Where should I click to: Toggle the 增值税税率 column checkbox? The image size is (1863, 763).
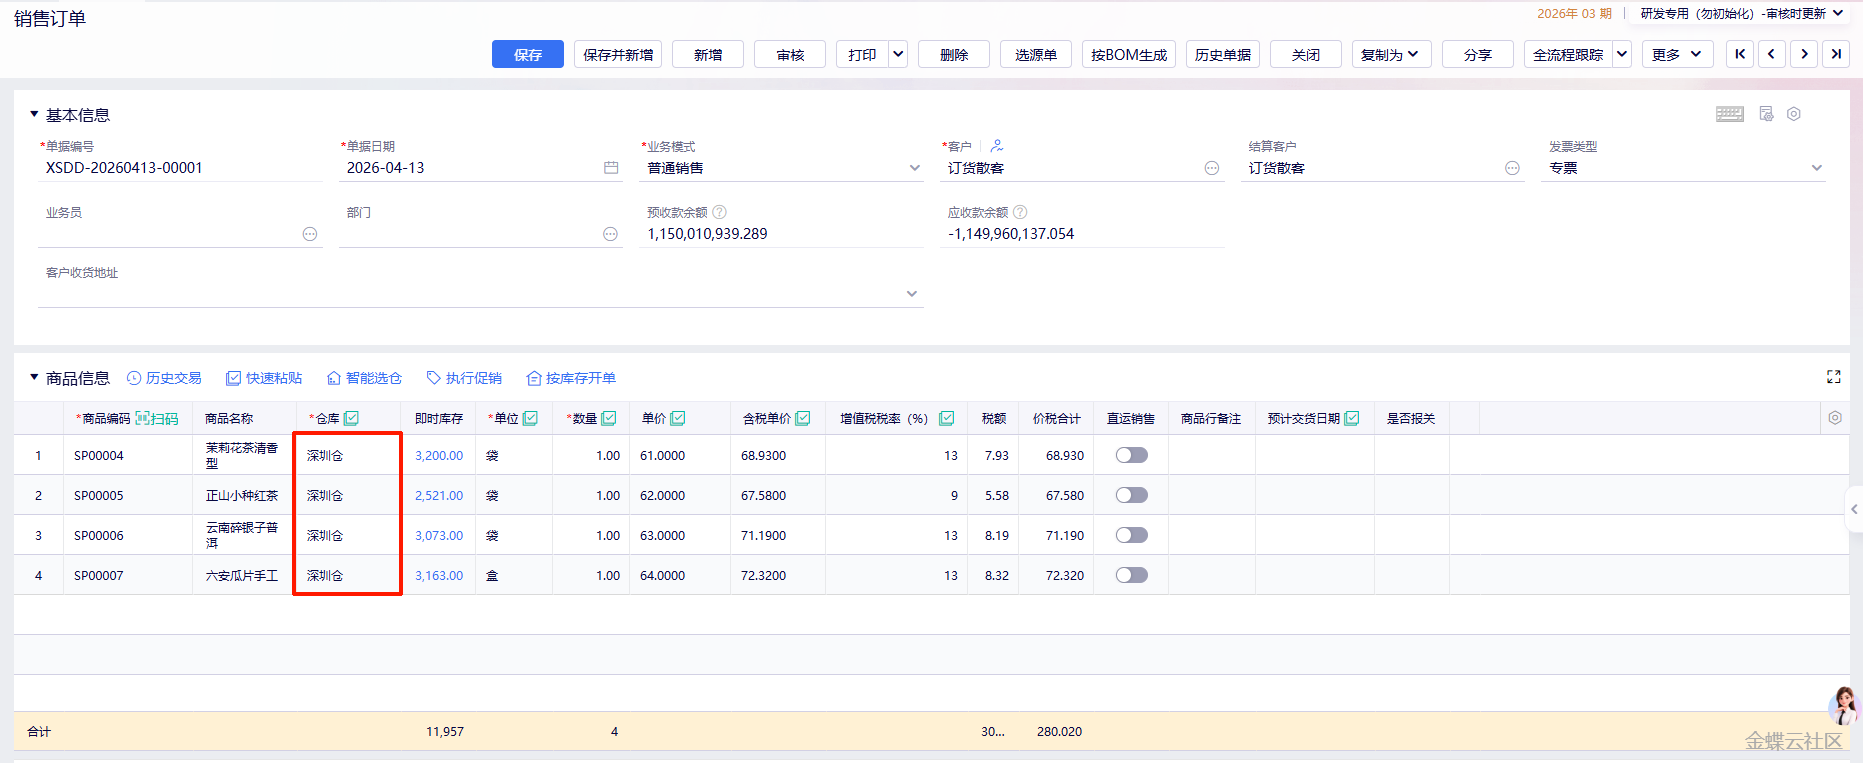click(x=946, y=418)
